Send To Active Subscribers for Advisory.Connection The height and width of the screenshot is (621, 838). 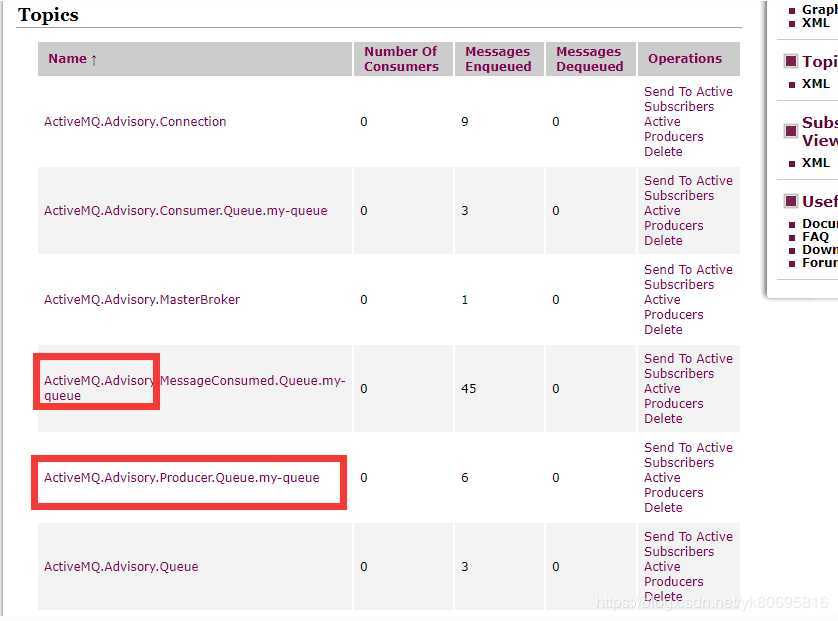688,99
